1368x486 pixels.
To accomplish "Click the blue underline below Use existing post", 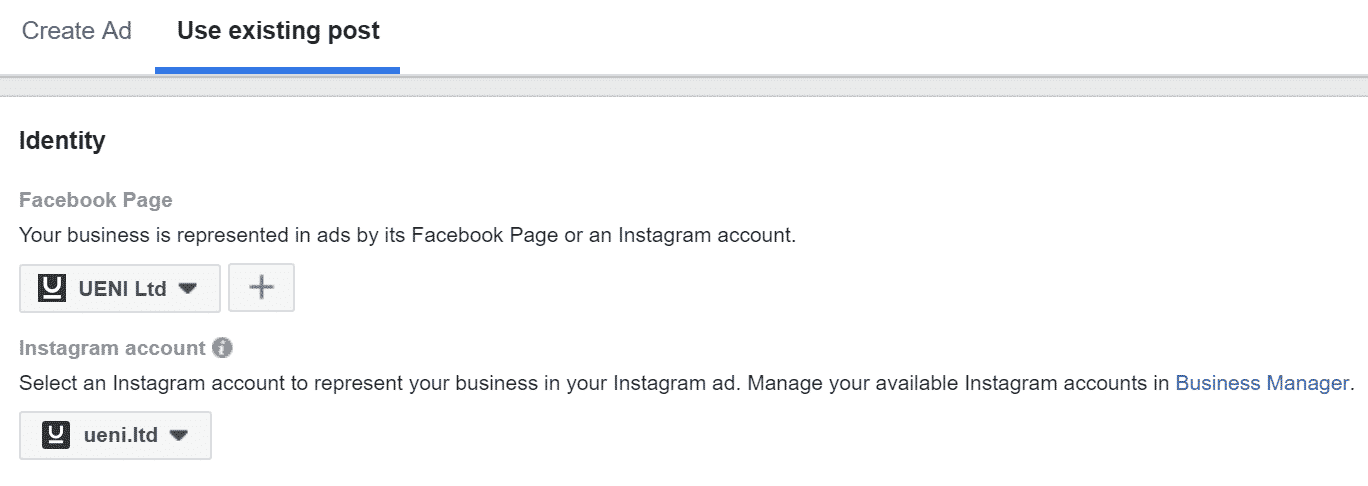I will (277, 70).
